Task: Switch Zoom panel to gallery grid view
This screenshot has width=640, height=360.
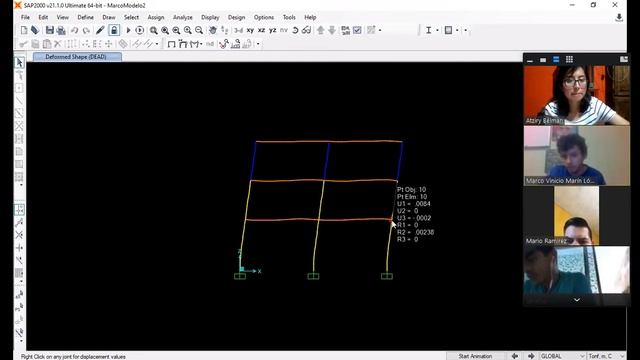Action: pos(569,60)
